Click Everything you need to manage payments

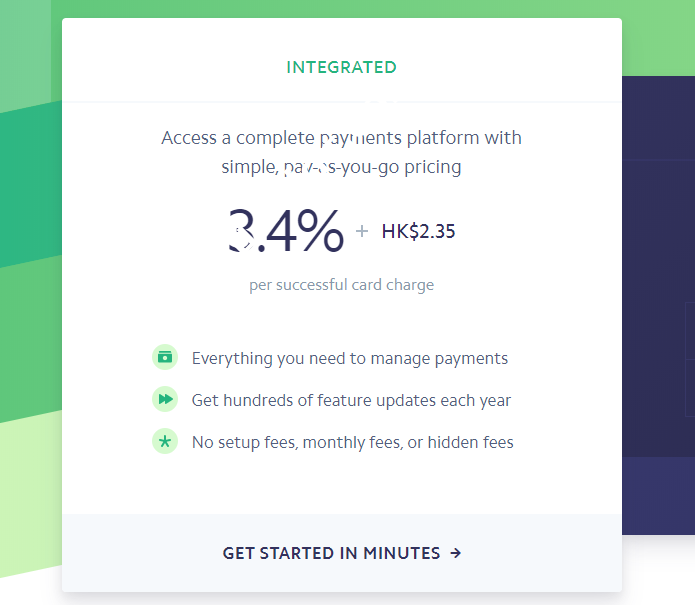pos(349,358)
